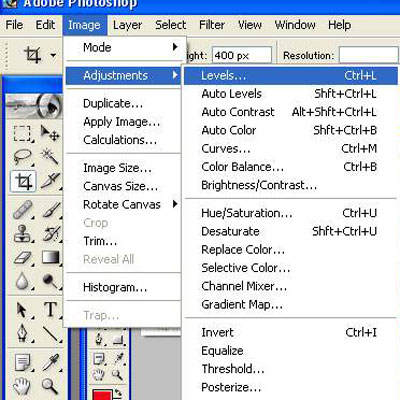Expand the Mode submenu
The width and height of the screenshot is (400, 400).
123,47
